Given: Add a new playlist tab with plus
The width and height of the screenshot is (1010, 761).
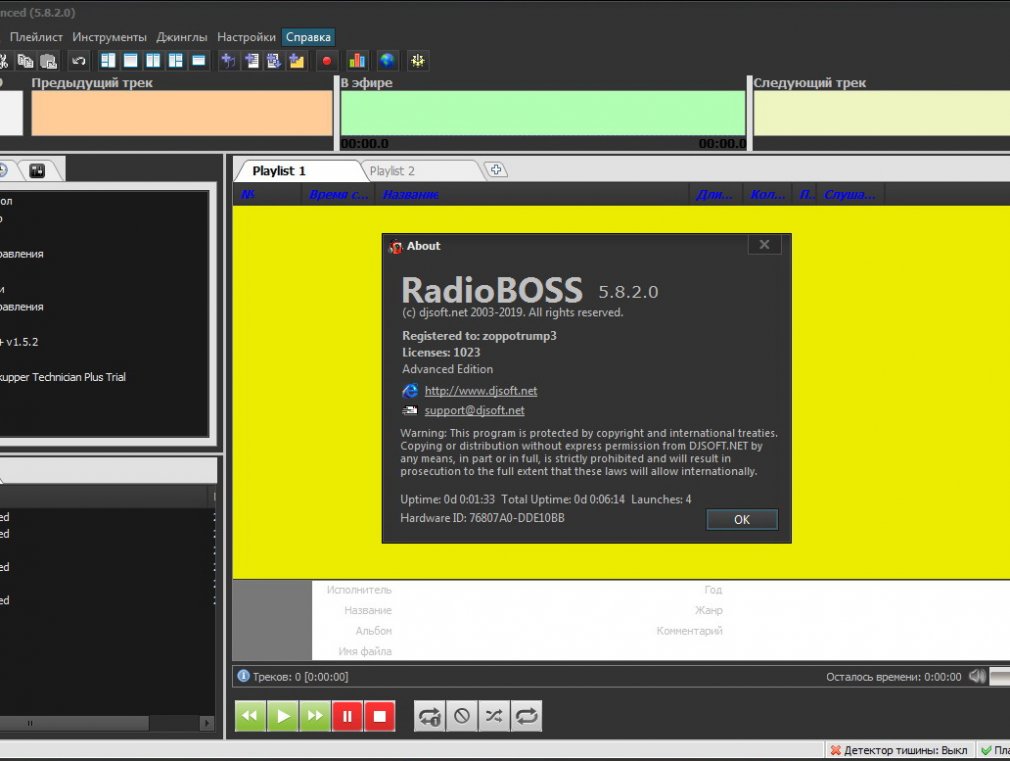Looking at the screenshot, I should pyautogui.click(x=496, y=170).
